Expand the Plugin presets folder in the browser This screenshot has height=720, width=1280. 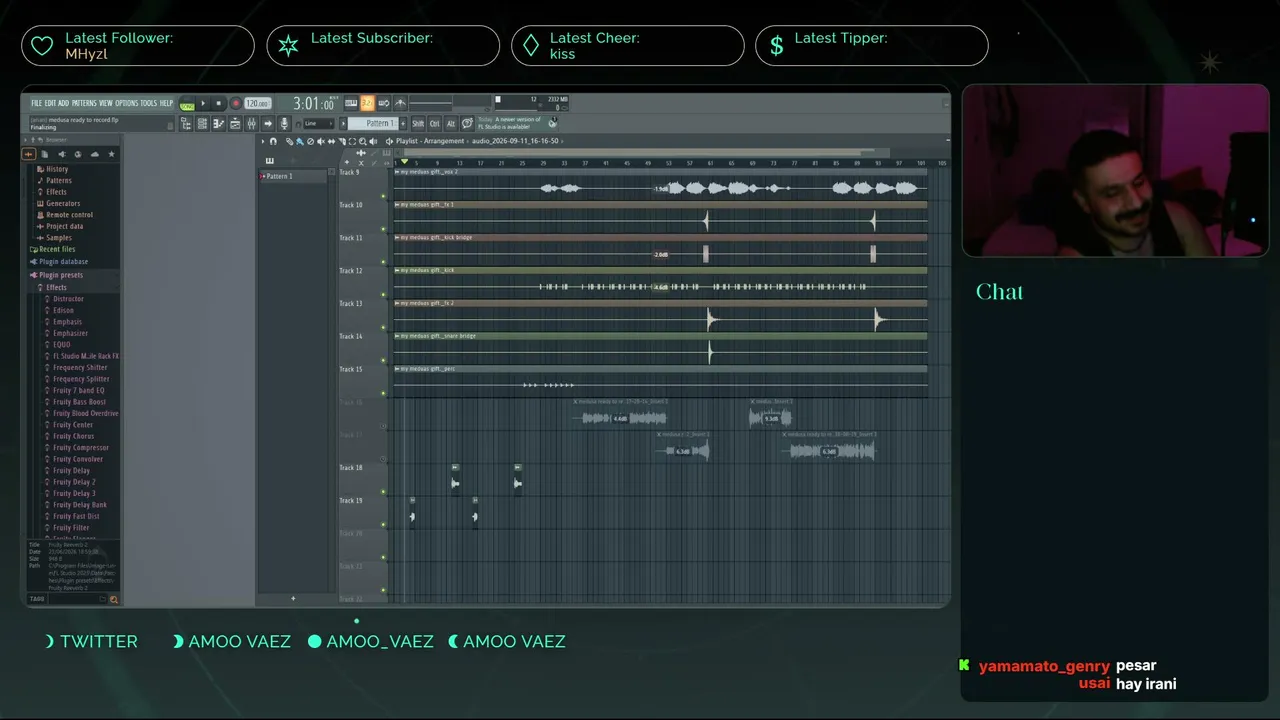coord(60,275)
